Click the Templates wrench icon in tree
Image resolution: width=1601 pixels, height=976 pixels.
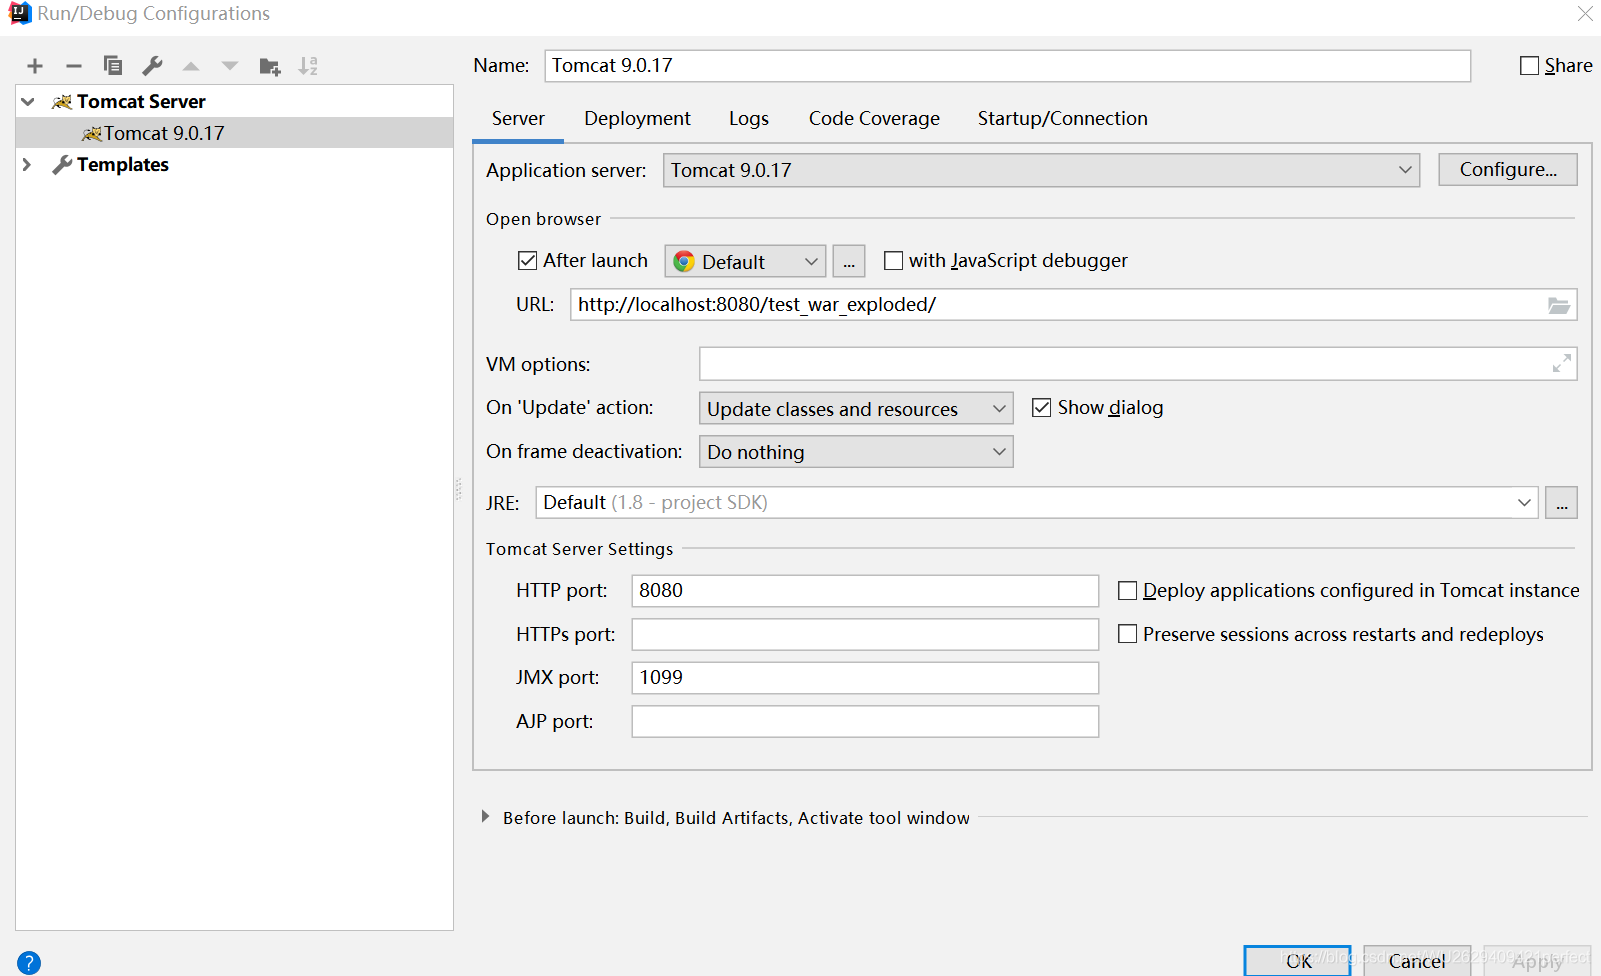[x=62, y=165]
